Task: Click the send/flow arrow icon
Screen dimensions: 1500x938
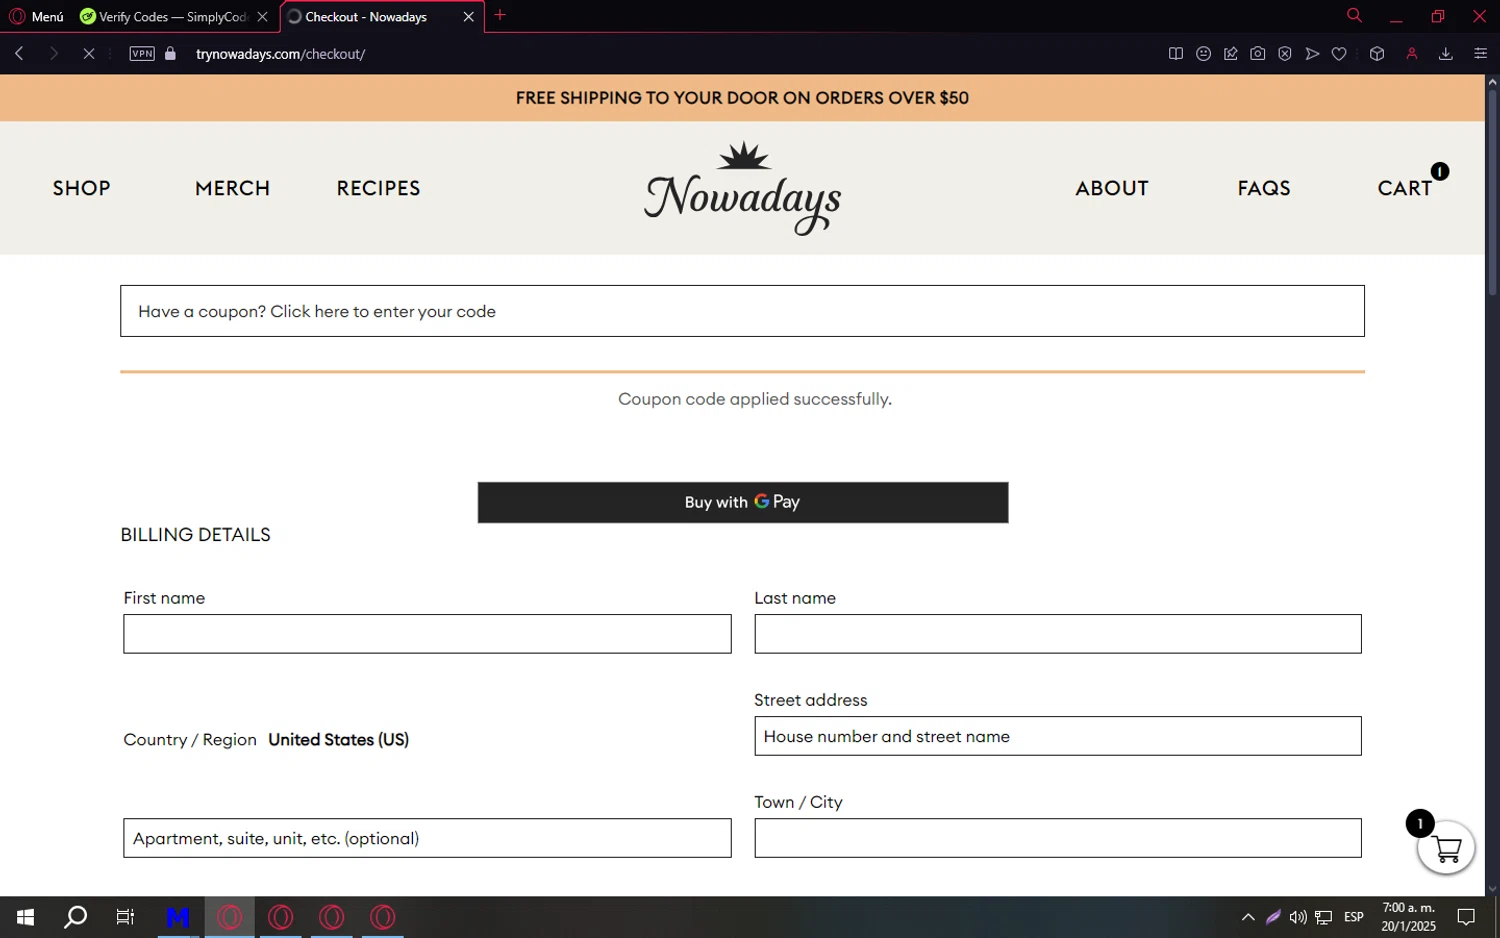Action: [1312, 54]
